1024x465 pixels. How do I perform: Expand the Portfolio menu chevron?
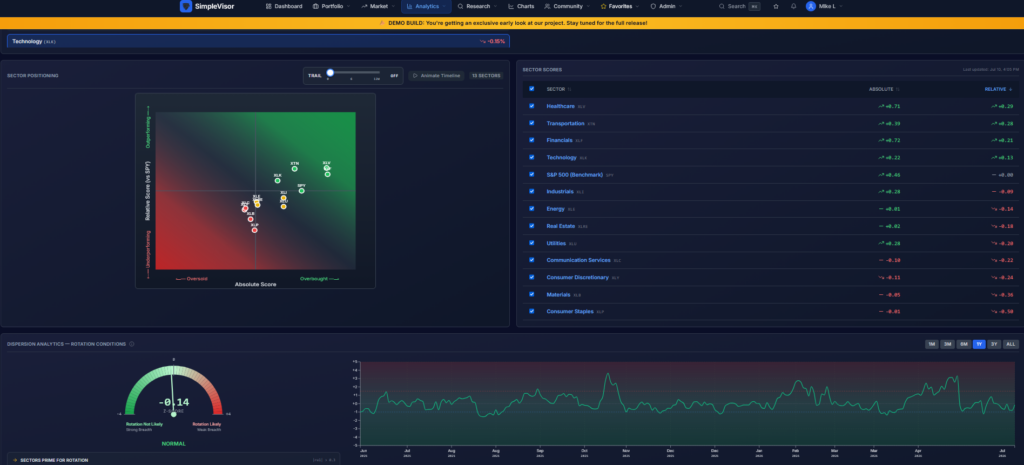pos(348,6)
